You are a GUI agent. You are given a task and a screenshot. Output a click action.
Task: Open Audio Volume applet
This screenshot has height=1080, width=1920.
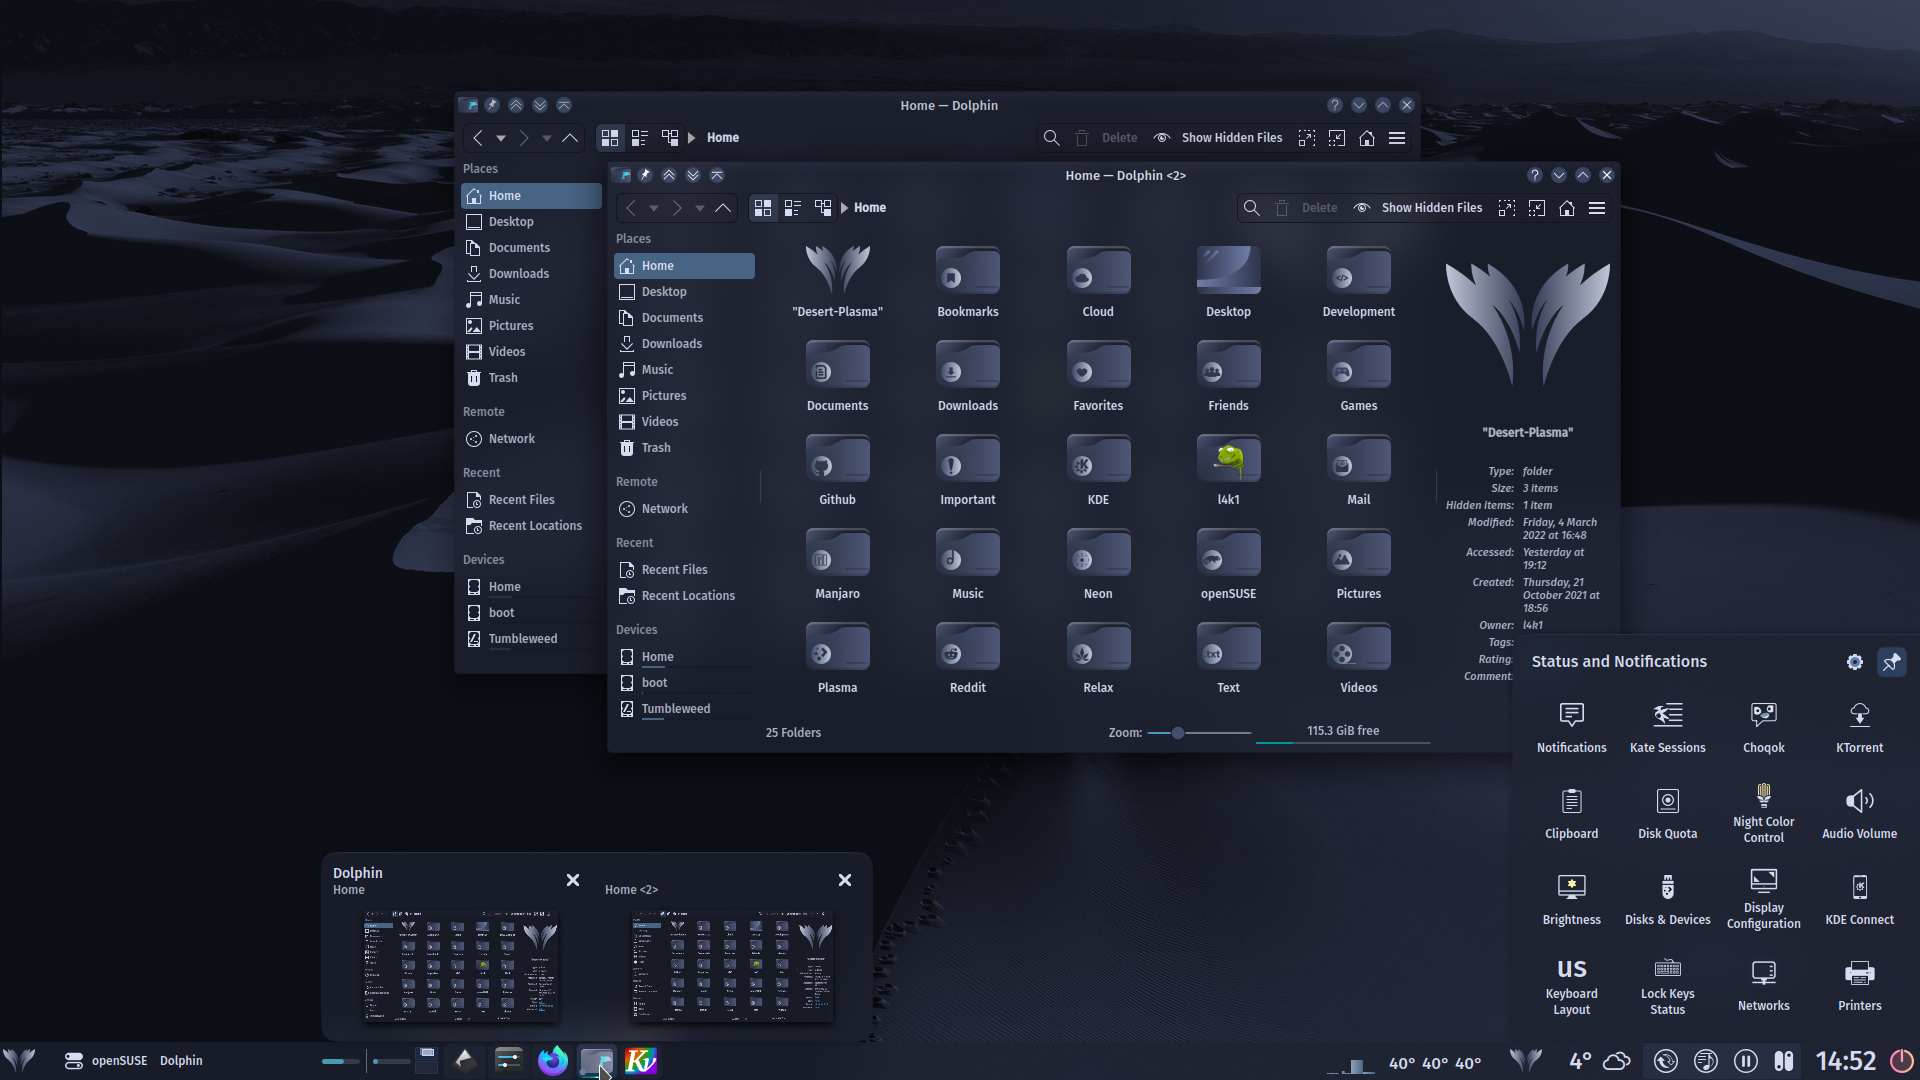pos(1859,813)
